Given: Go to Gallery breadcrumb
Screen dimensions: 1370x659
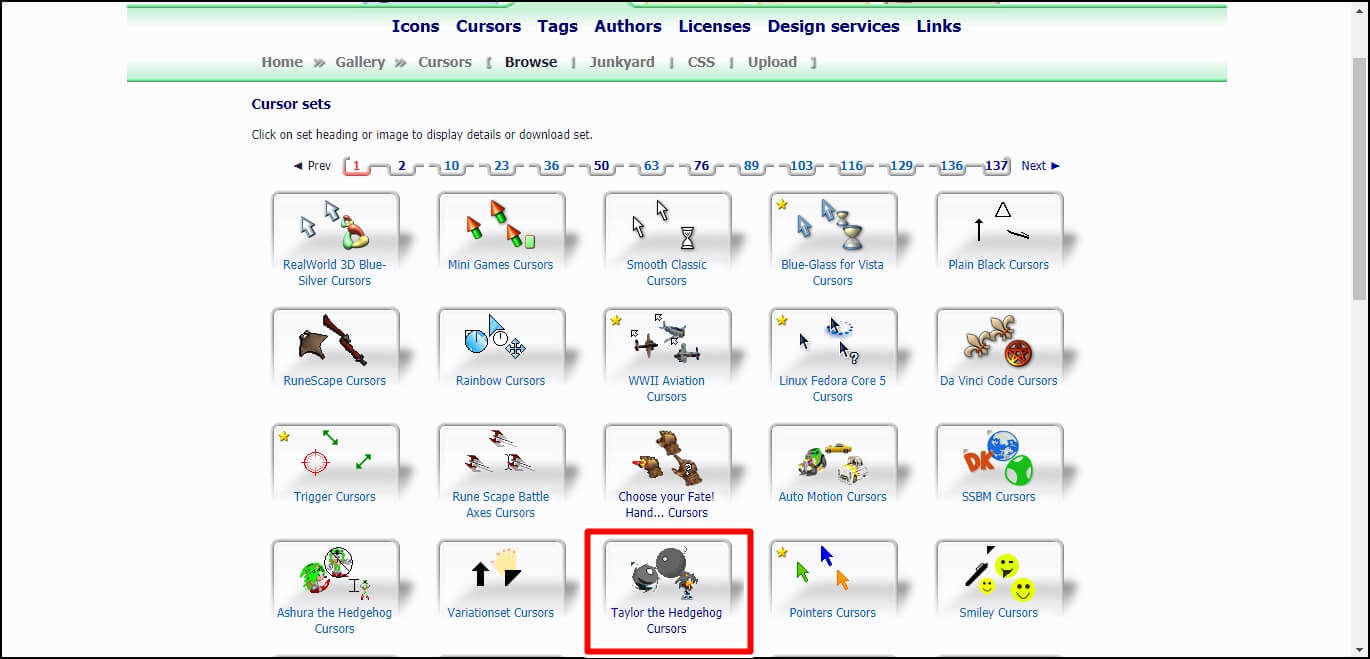Looking at the screenshot, I should click(x=360, y=62).
